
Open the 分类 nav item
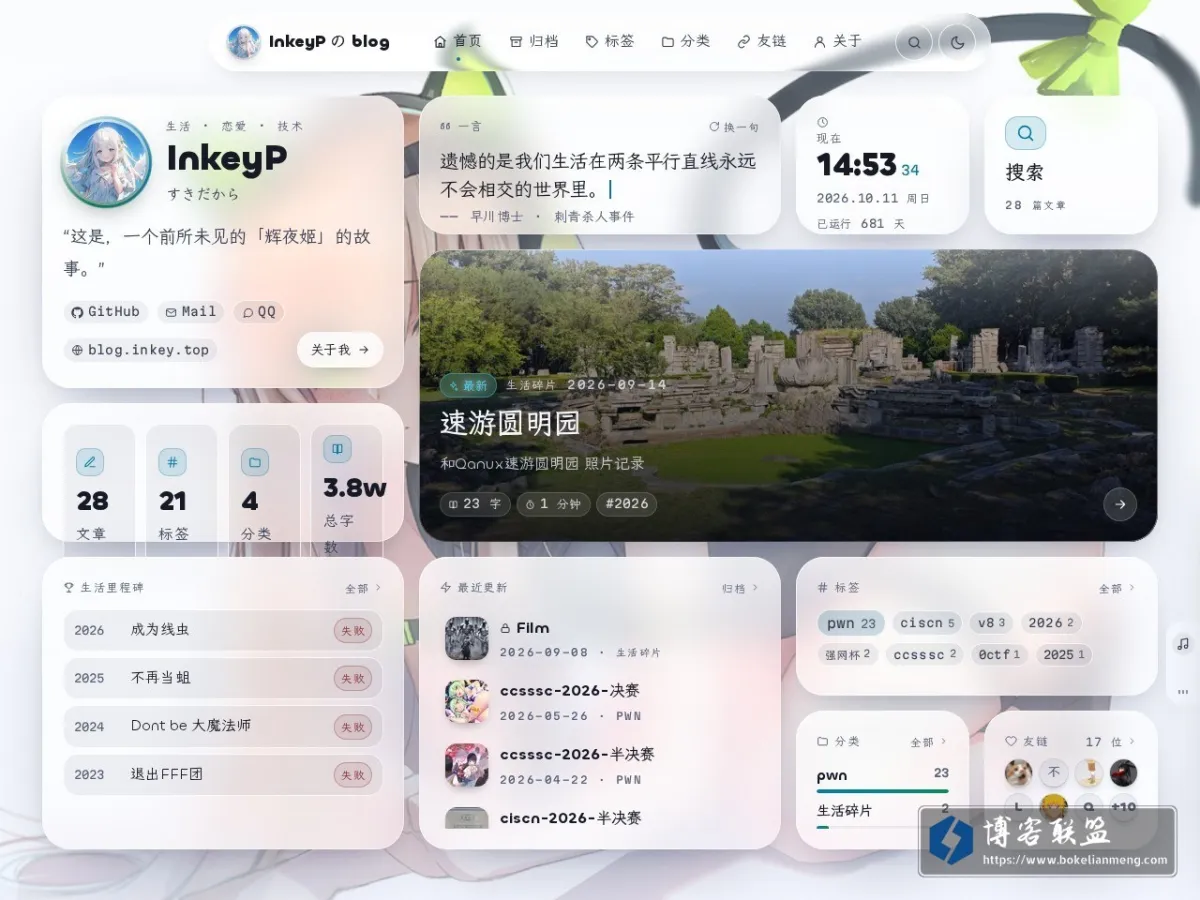pyautogui.click(x=686, y=41)
